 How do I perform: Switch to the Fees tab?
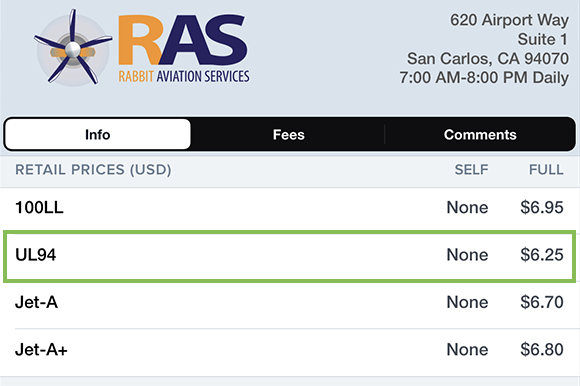point(289,135)
